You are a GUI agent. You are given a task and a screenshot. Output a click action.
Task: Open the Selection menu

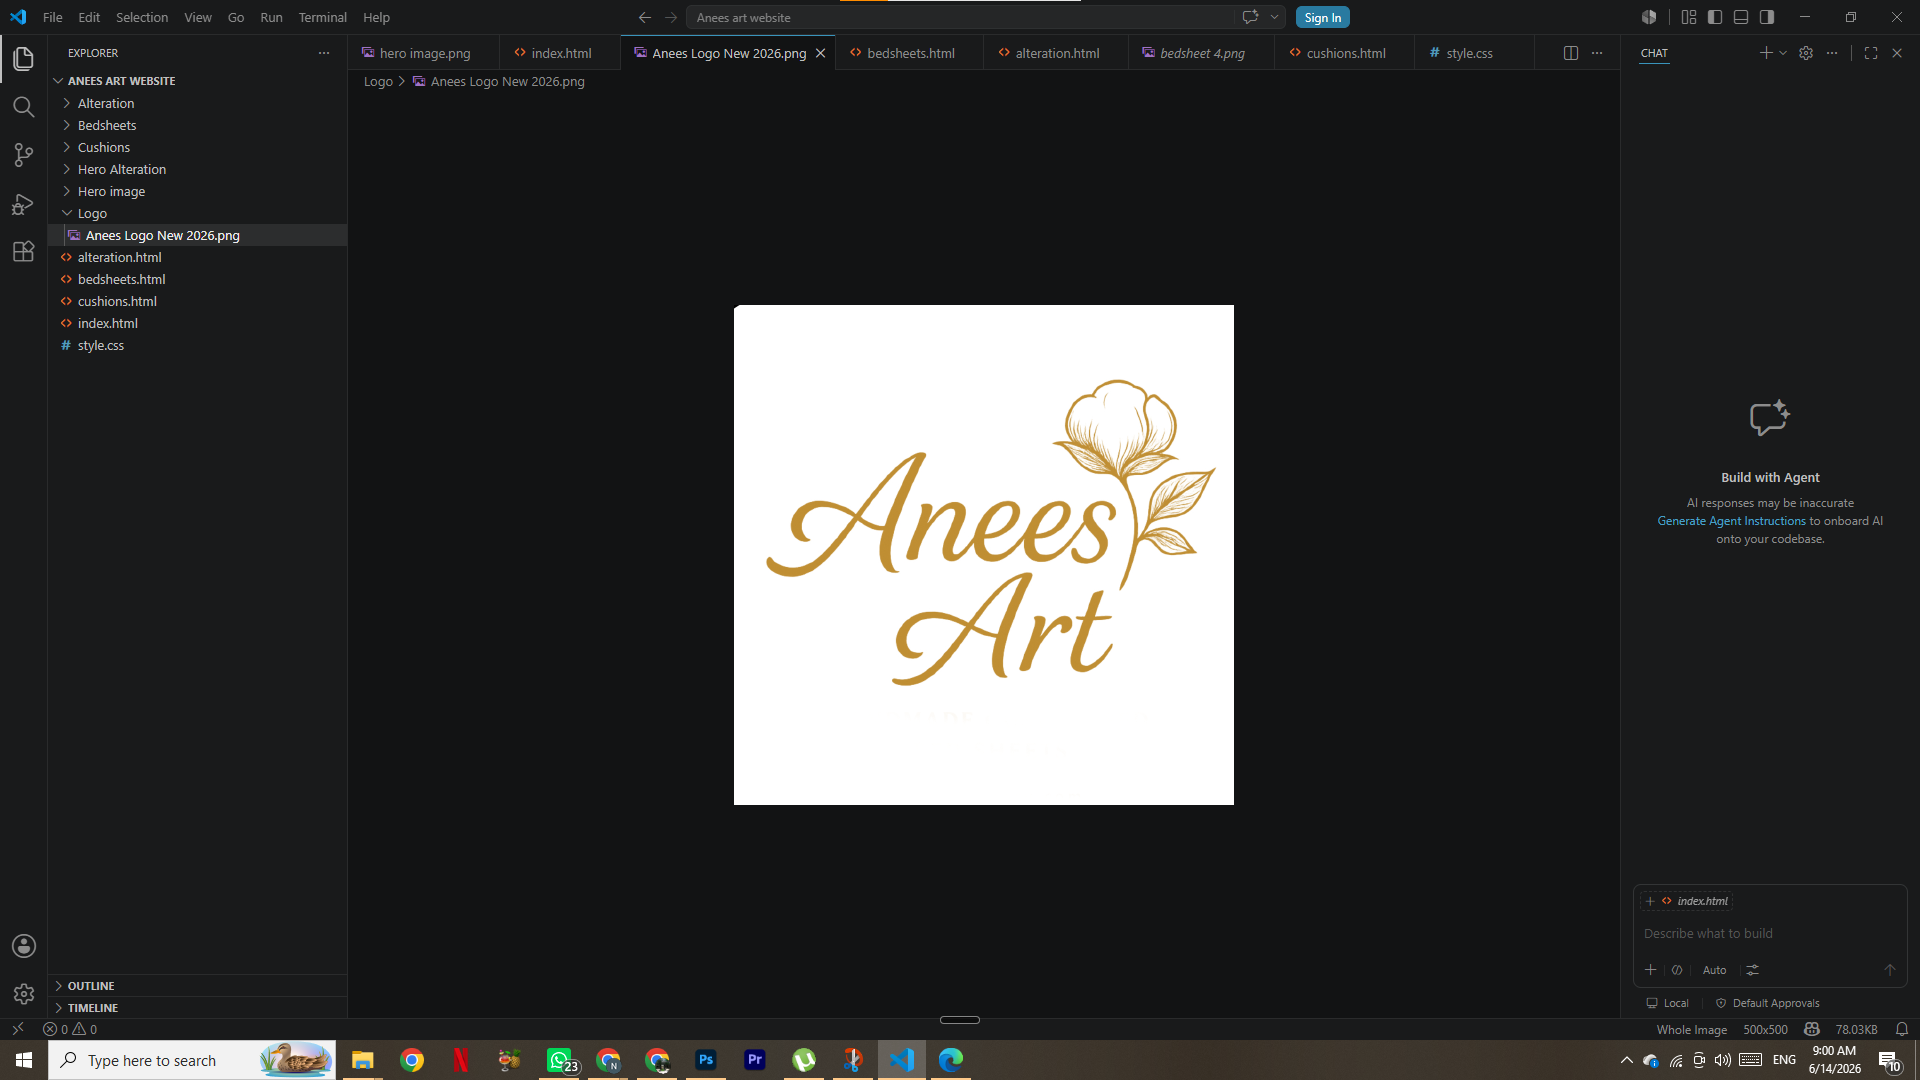pos(142,17)
